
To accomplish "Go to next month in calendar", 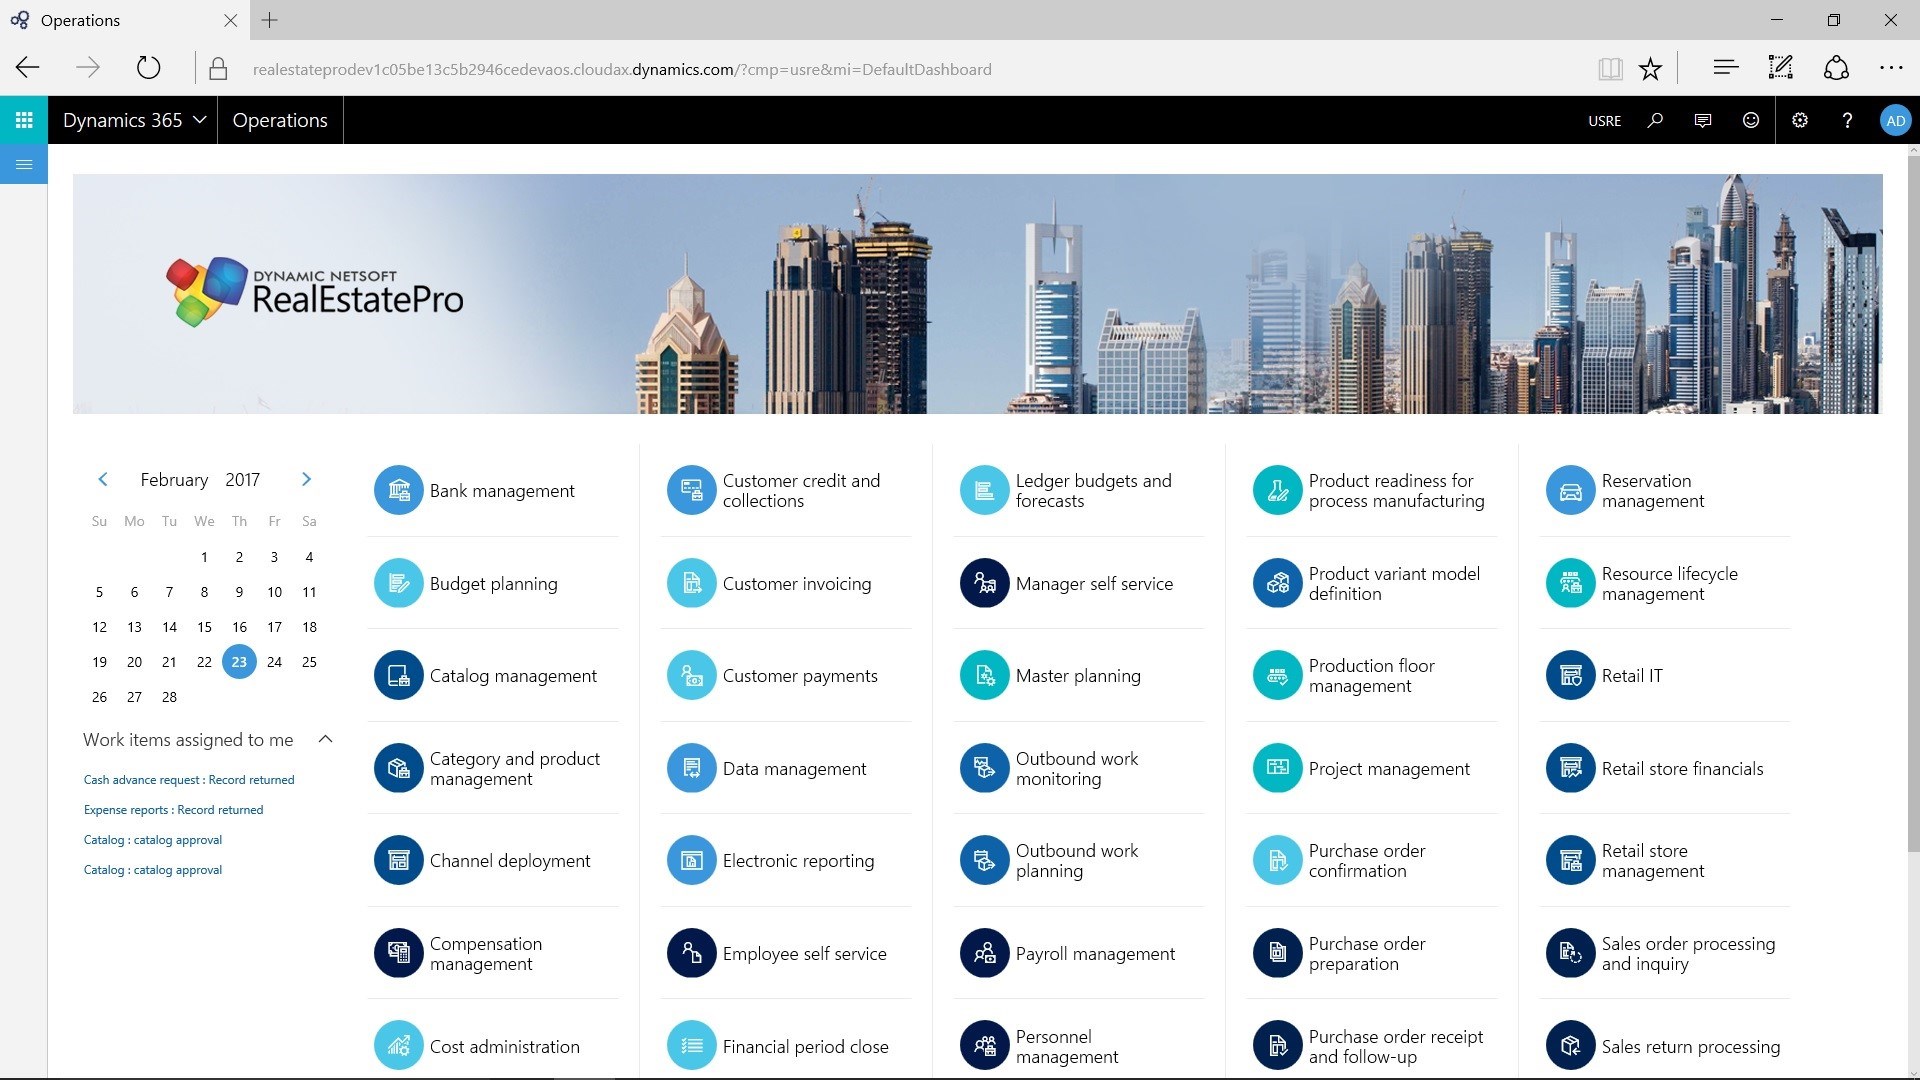I will coord(306,479).
